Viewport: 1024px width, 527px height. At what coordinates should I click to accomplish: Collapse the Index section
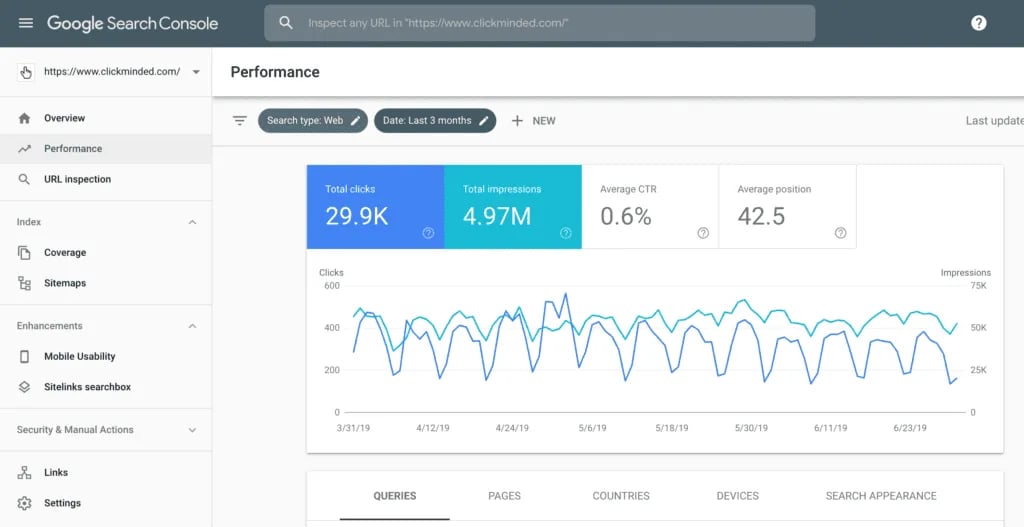click(x=193, y=222)
